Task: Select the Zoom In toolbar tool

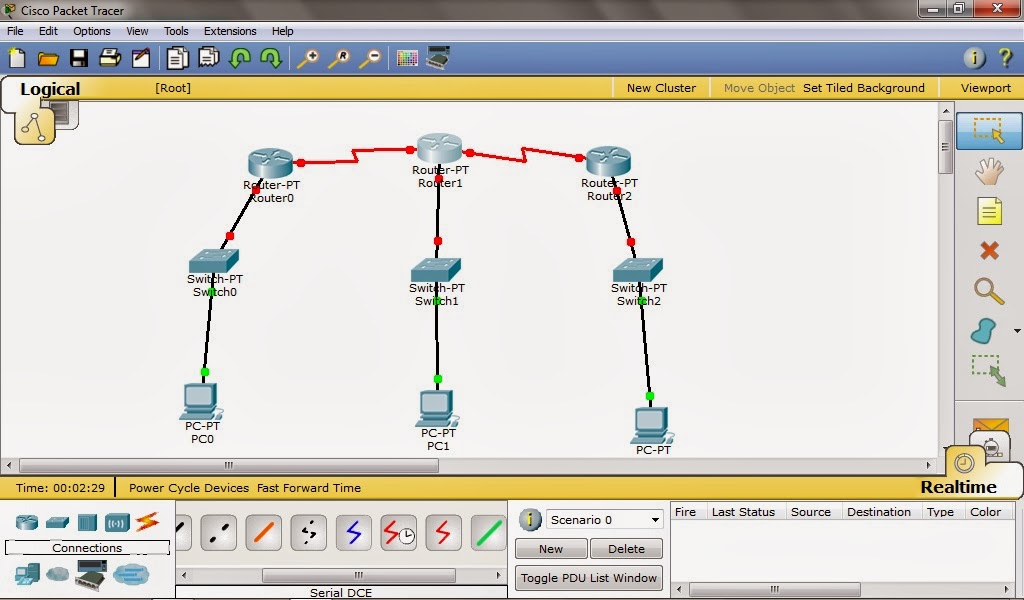Action: point(310,58)
